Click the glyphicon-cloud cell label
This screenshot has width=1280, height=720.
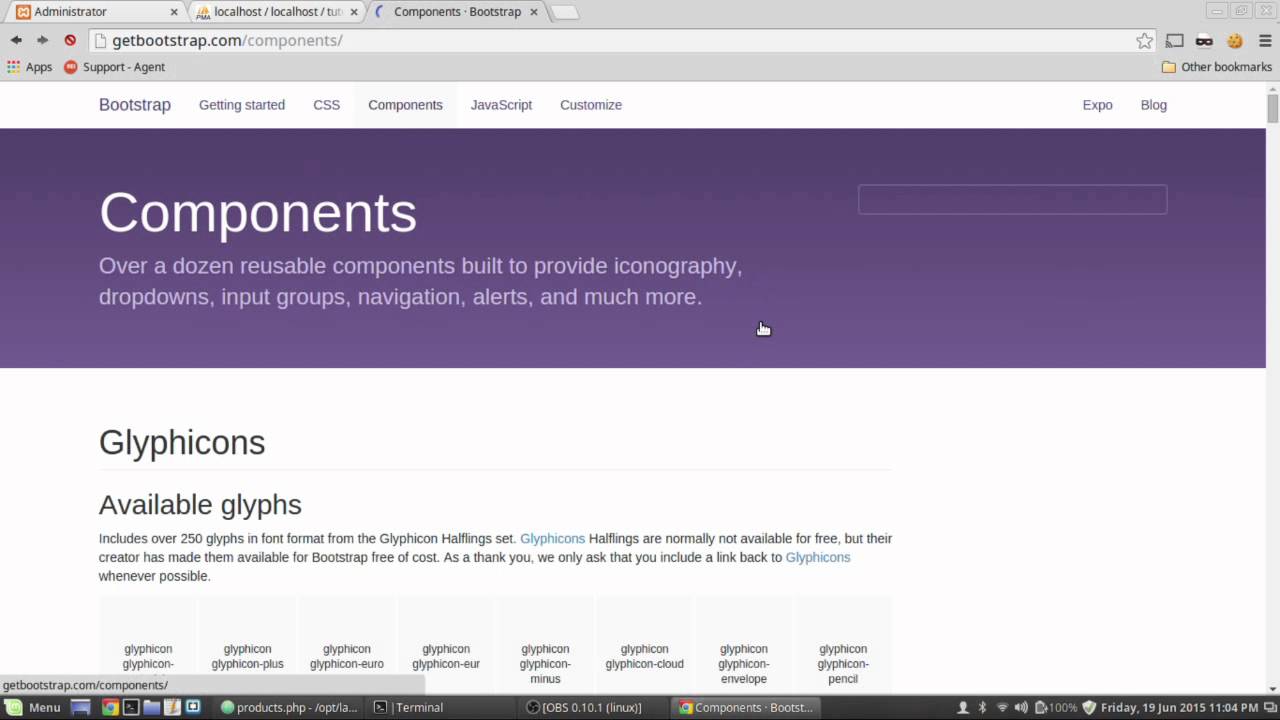pos(644,657)
